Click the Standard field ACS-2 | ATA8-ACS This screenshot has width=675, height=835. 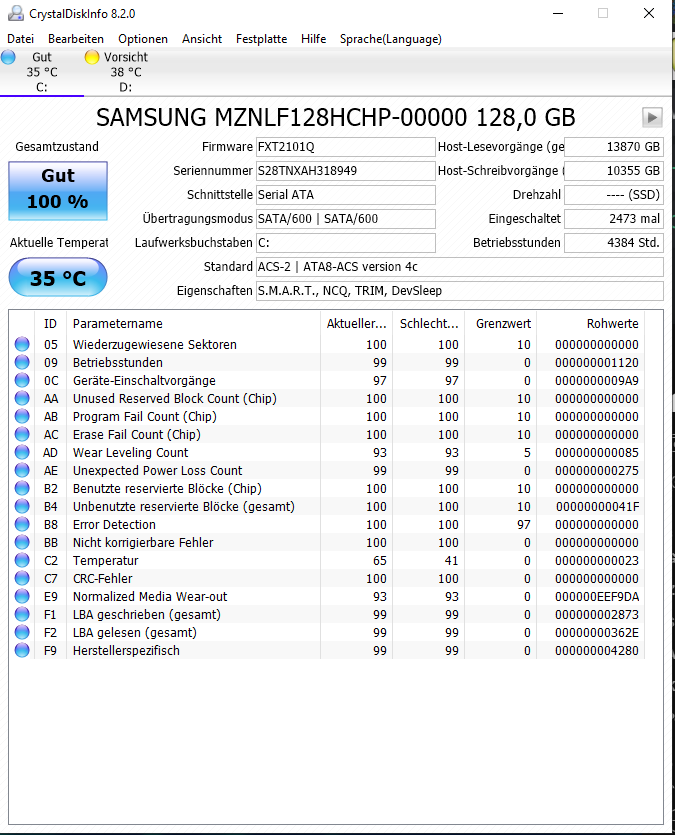pyautogui.click(x=459, y=267)
